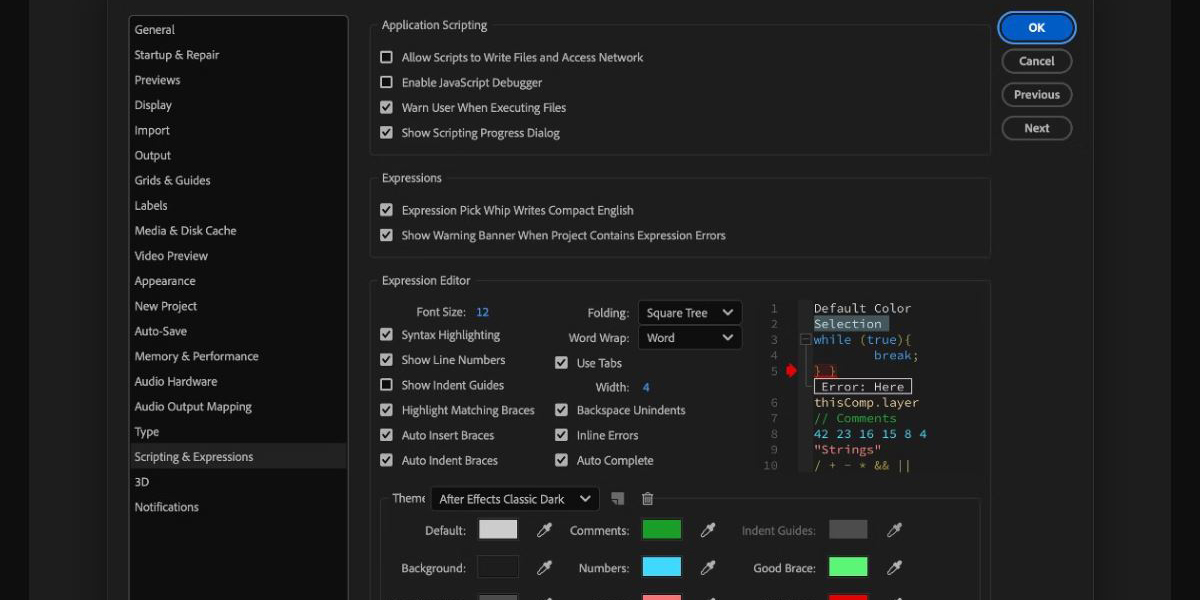The height and width of the screenshot is (600, 1200).
Task: Delete the theme with the trash icon
Action: pyautogui.click(x=647, y=499)
